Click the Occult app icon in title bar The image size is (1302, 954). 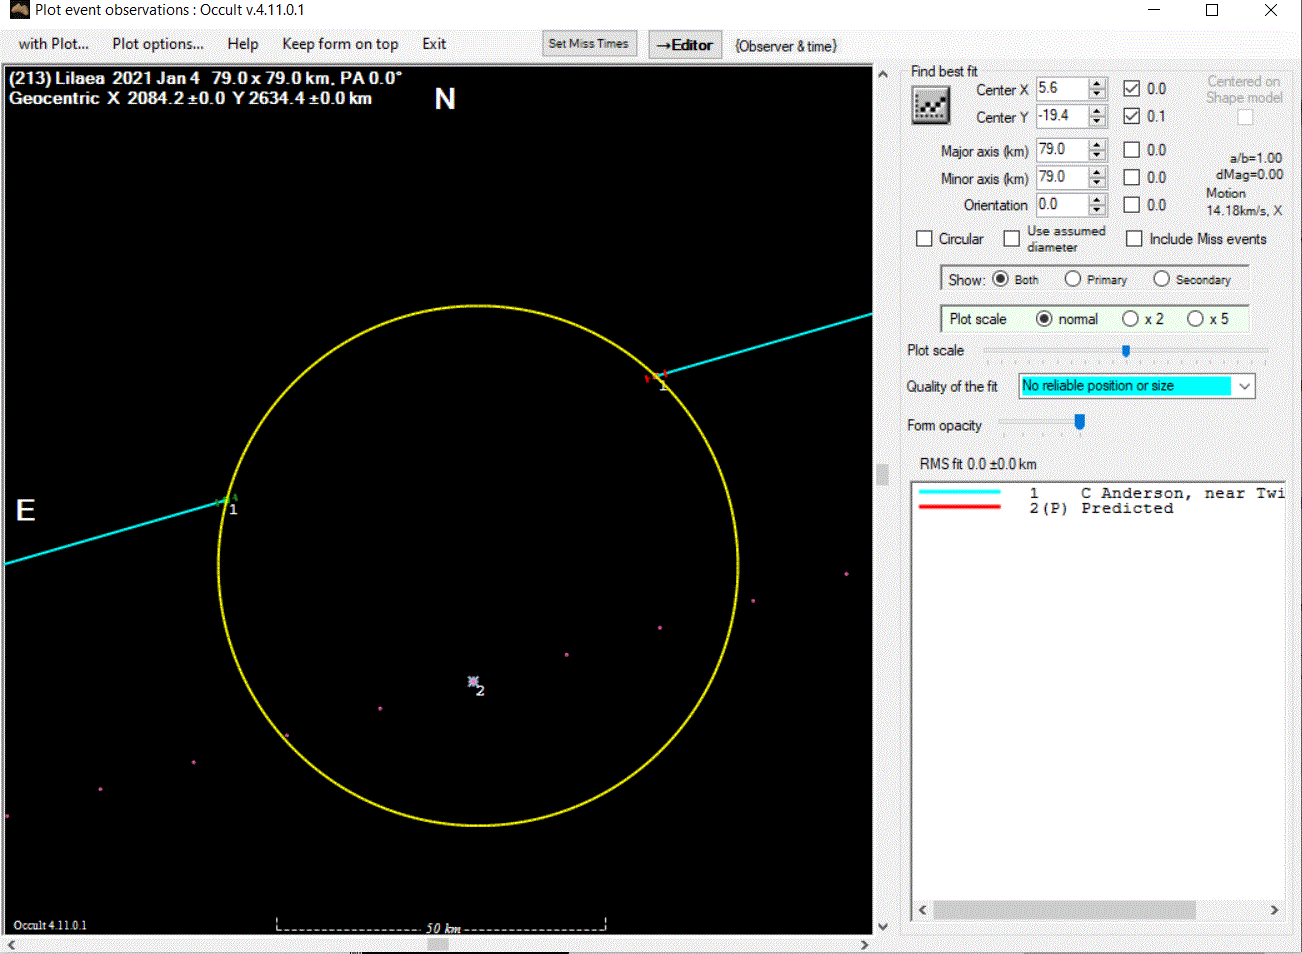click(19, 10)
